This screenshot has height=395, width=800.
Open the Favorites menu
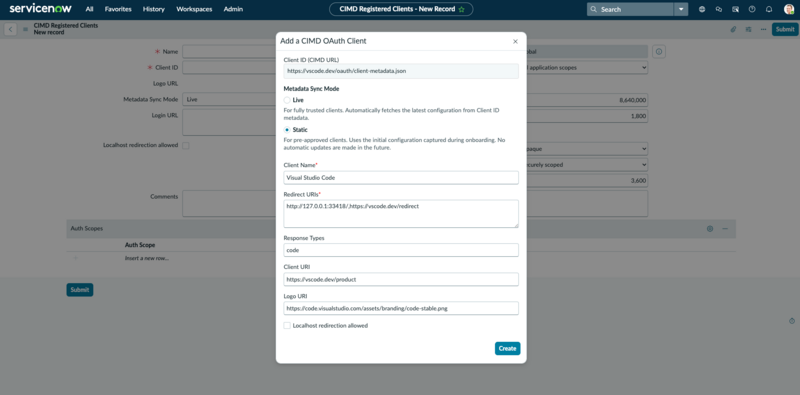point(118,9)
